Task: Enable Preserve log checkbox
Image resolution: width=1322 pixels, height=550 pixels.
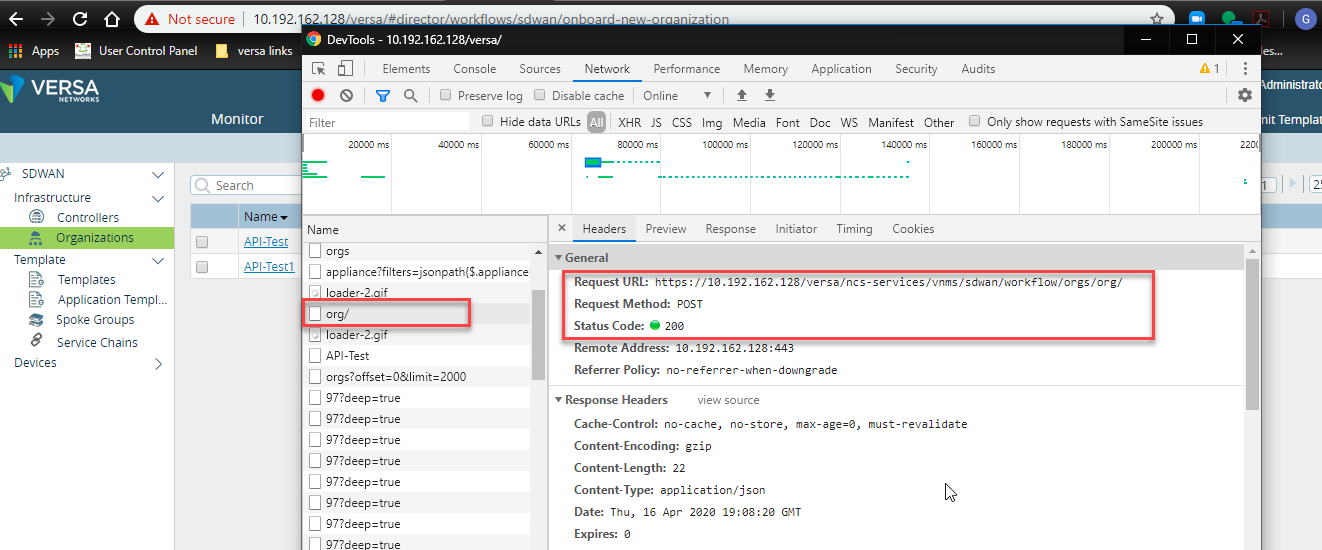Action: [446, 95]
